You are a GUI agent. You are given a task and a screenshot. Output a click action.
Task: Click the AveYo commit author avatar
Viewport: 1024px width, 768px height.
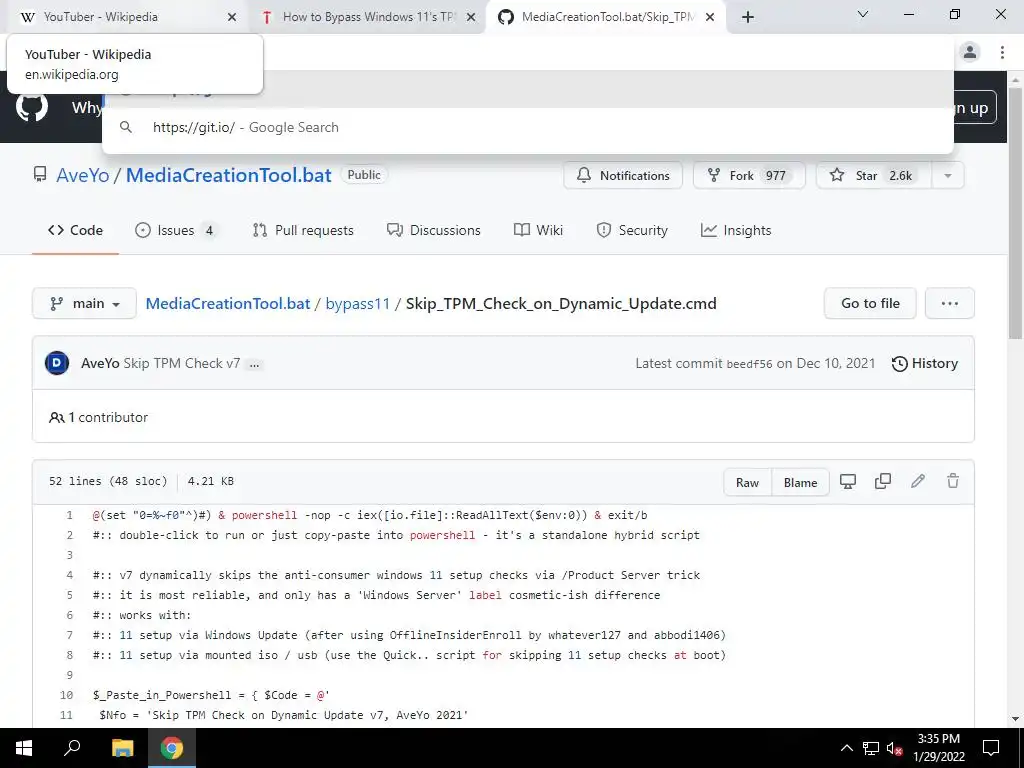point(57,363)
